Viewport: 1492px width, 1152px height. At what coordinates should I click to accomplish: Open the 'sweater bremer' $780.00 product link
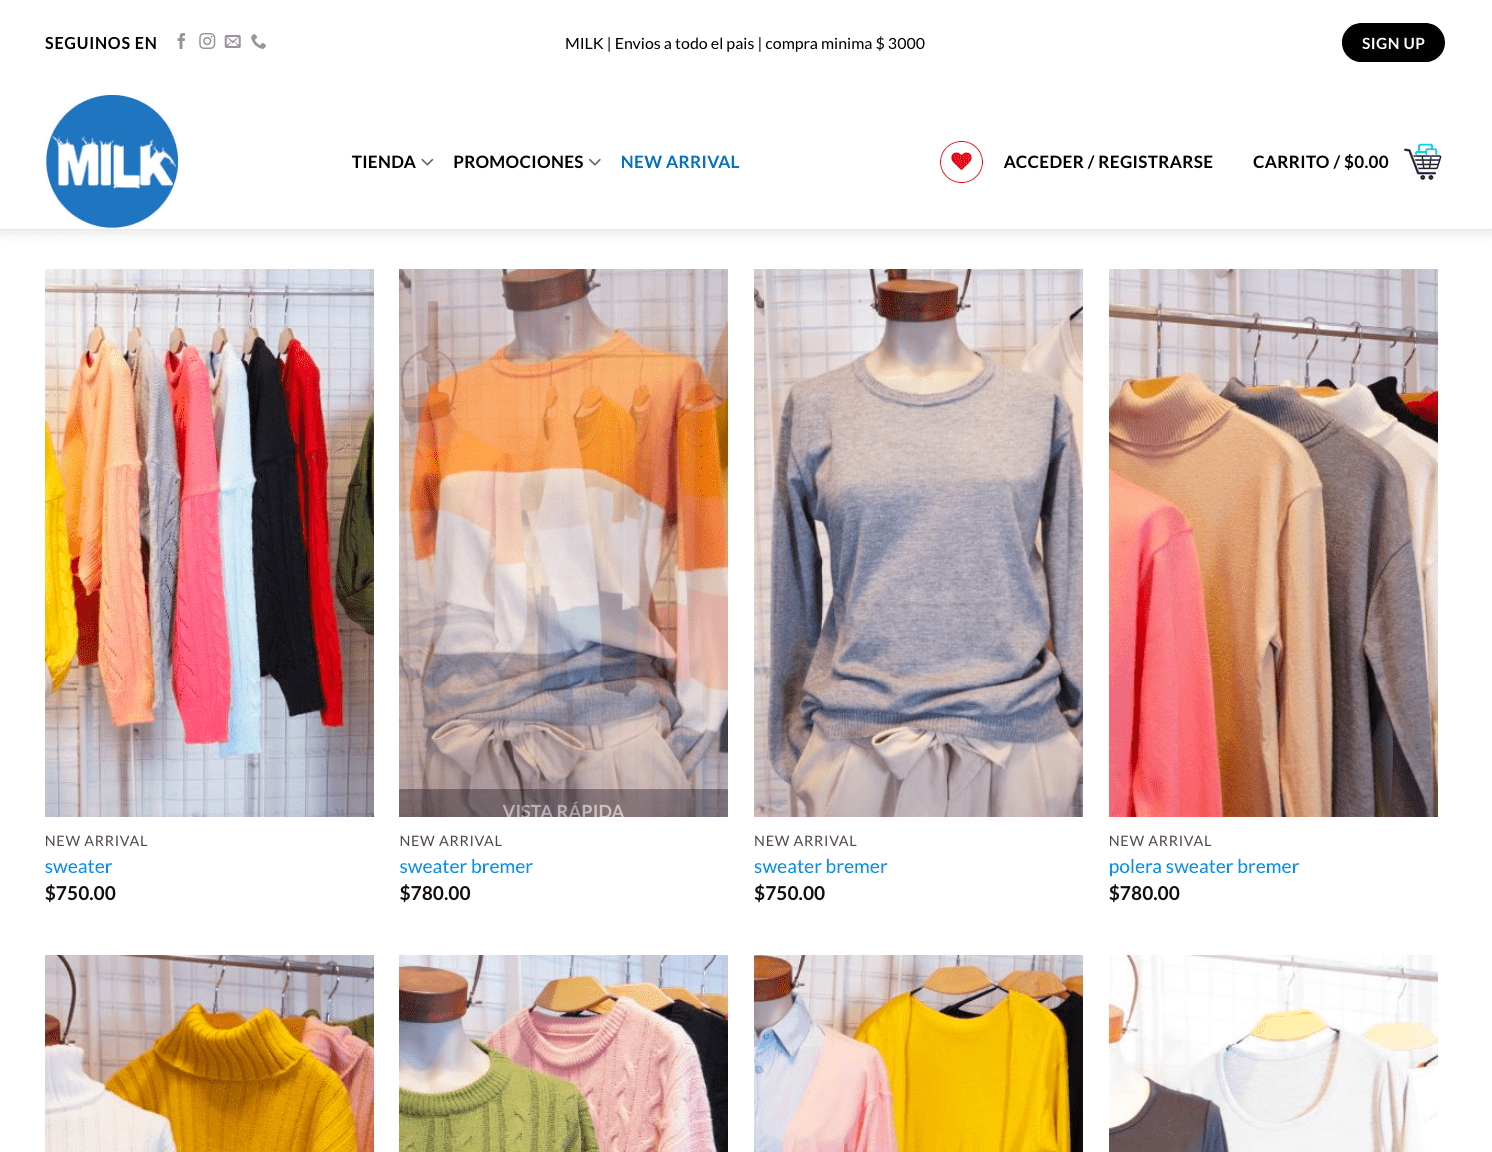coord(466,867)
